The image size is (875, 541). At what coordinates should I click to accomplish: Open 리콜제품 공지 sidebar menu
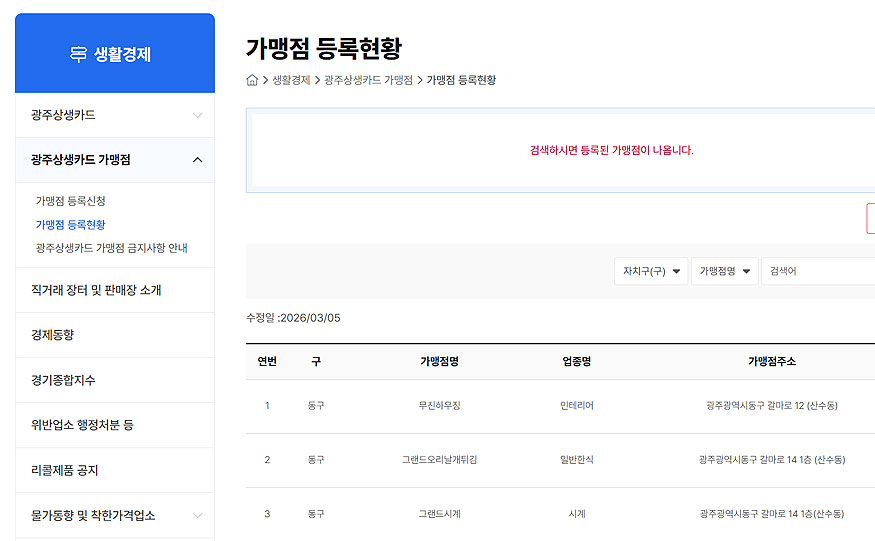click(x=115, y=470)
